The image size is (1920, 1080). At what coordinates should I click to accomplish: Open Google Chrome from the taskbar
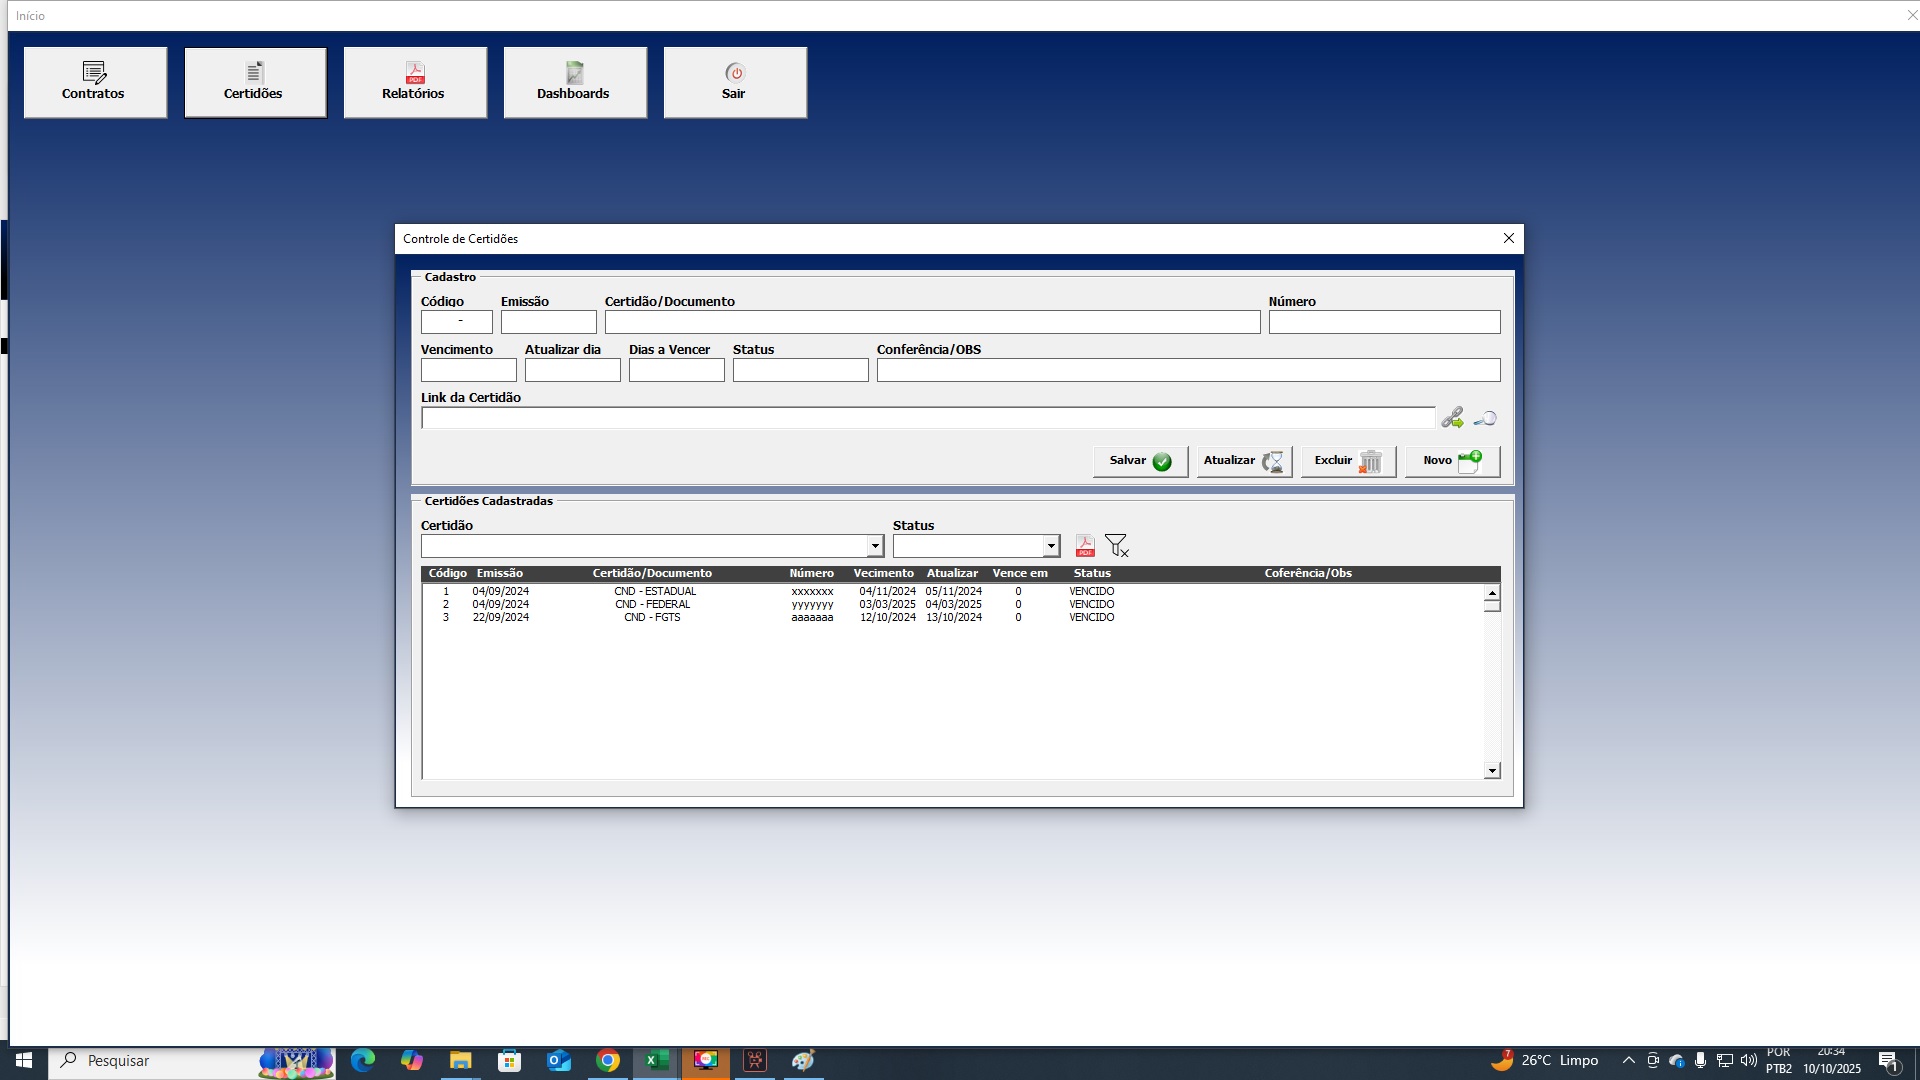tap(608, 1061)
